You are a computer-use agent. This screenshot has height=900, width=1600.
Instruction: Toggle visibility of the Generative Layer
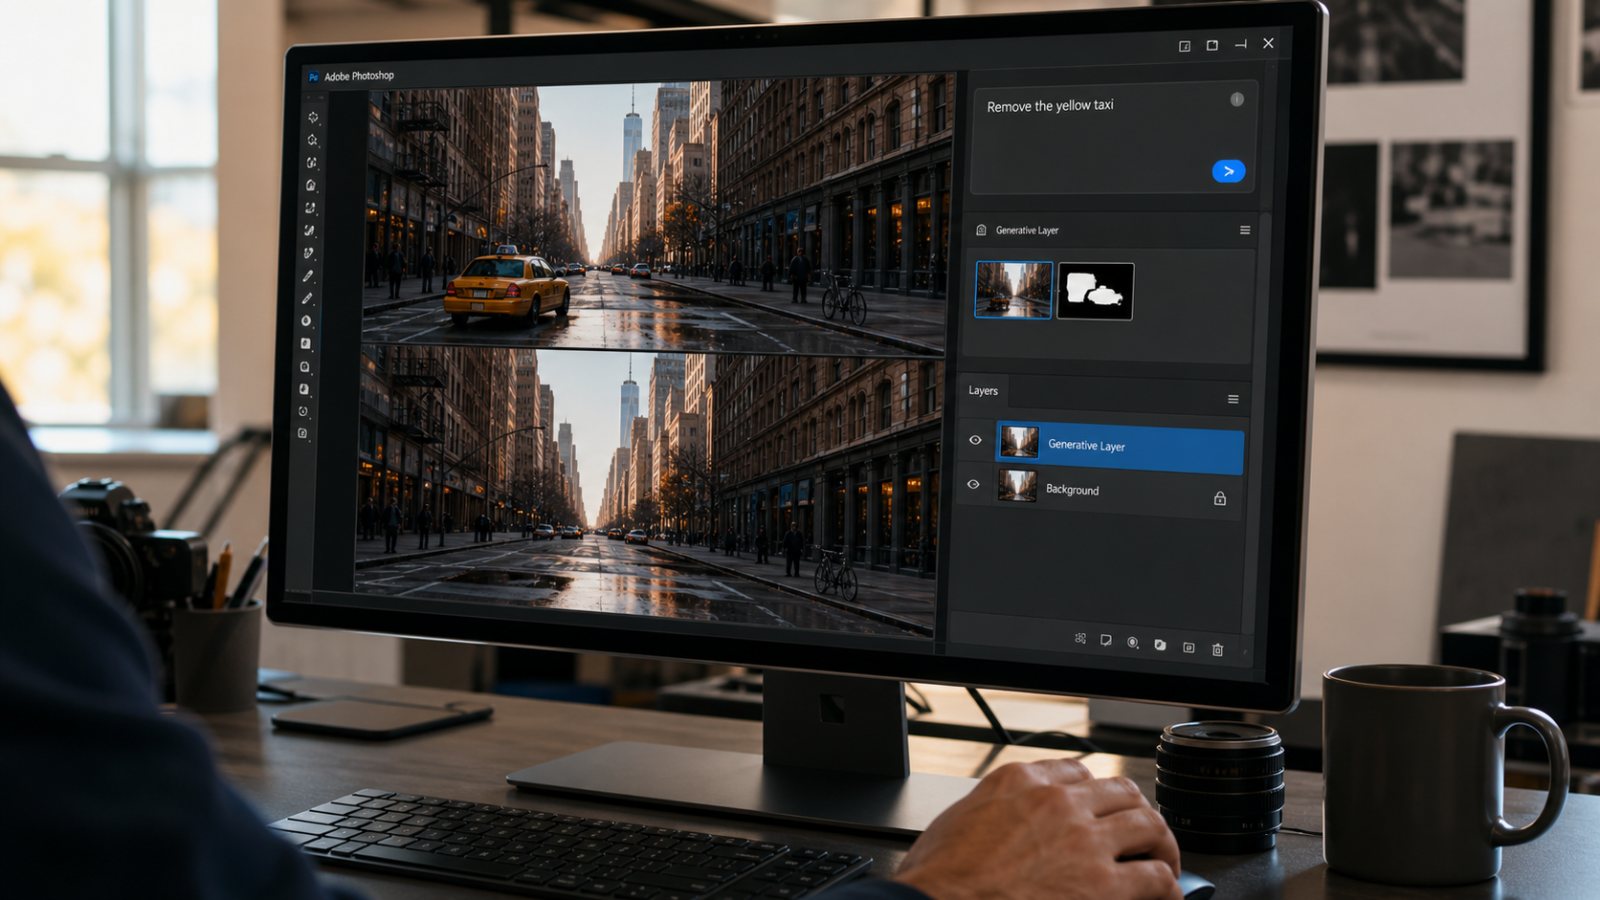point(975,440)
